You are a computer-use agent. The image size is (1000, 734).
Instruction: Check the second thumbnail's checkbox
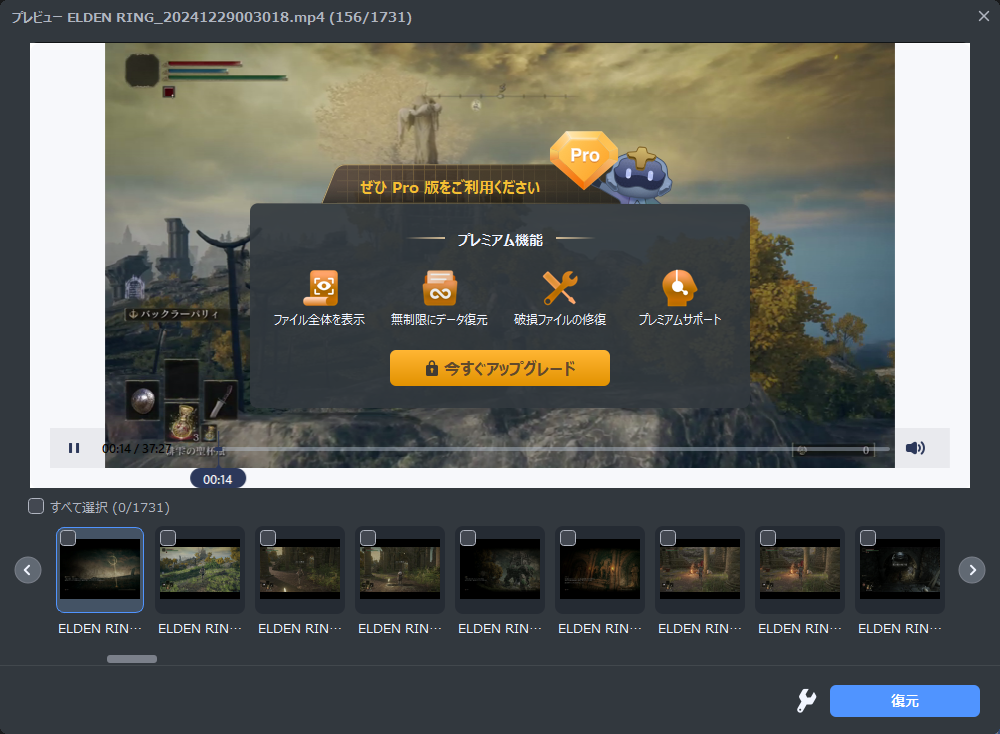point(168,538)
